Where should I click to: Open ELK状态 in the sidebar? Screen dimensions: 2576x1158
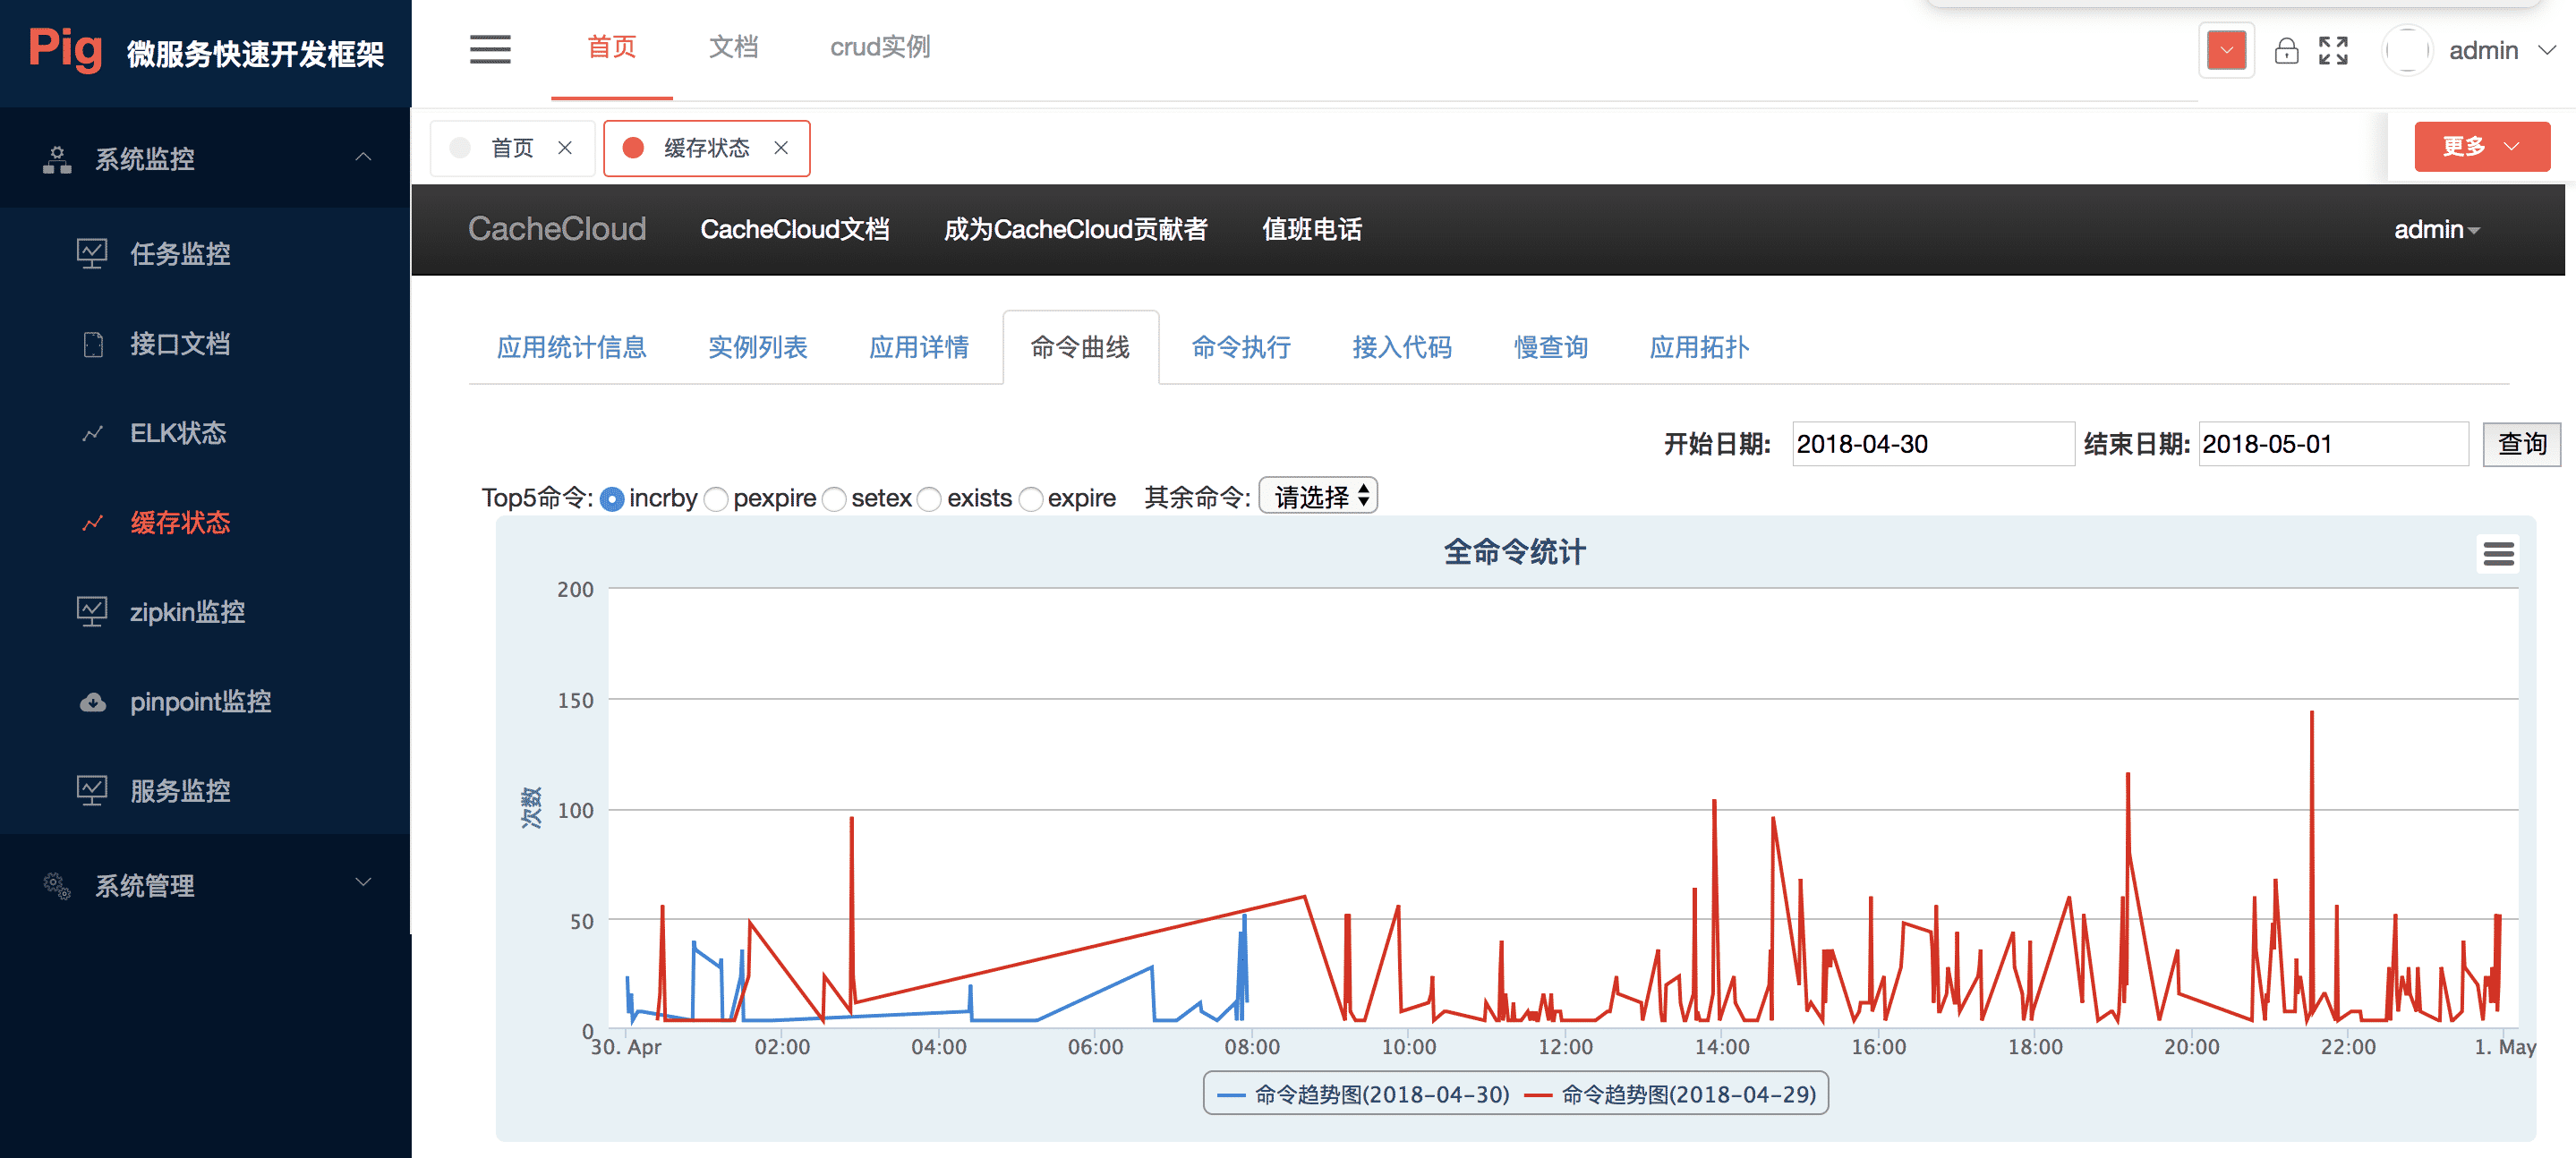point(178,433)
